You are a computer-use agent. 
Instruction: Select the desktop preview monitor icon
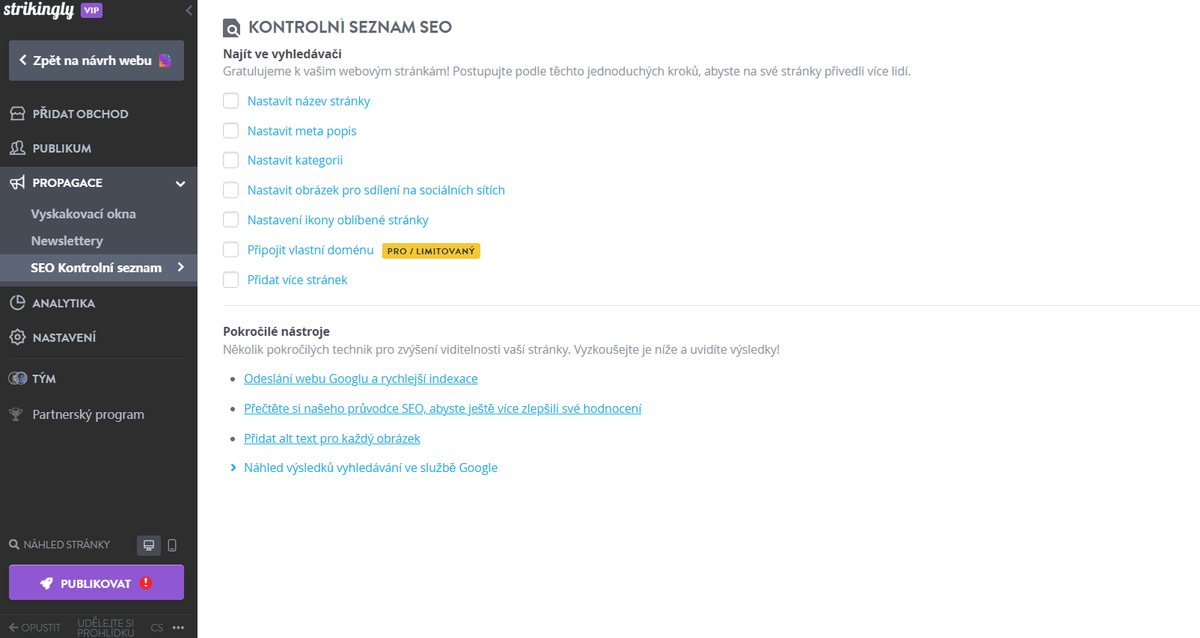(x=148, y=544)
